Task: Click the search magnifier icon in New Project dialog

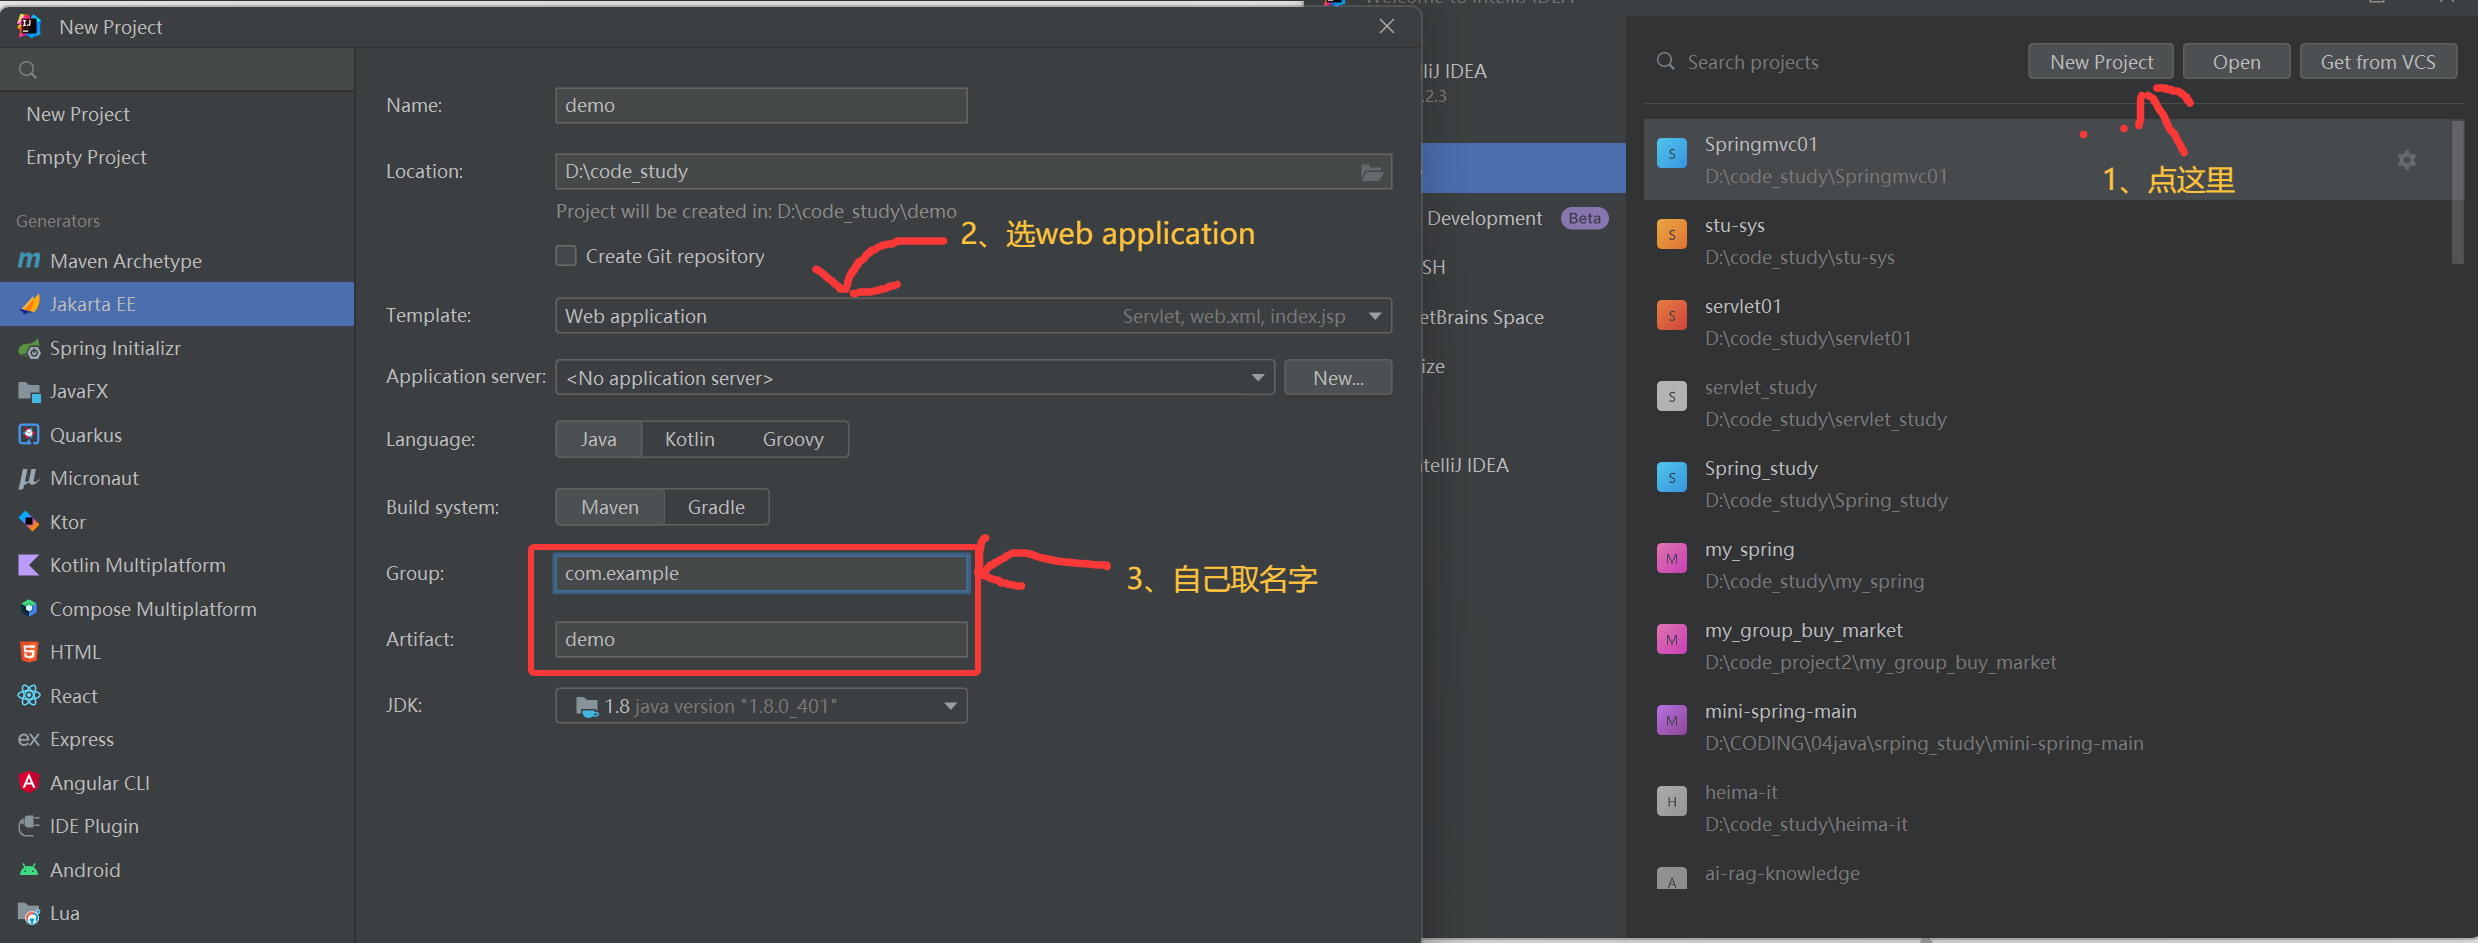Action: tap(28, 70)
